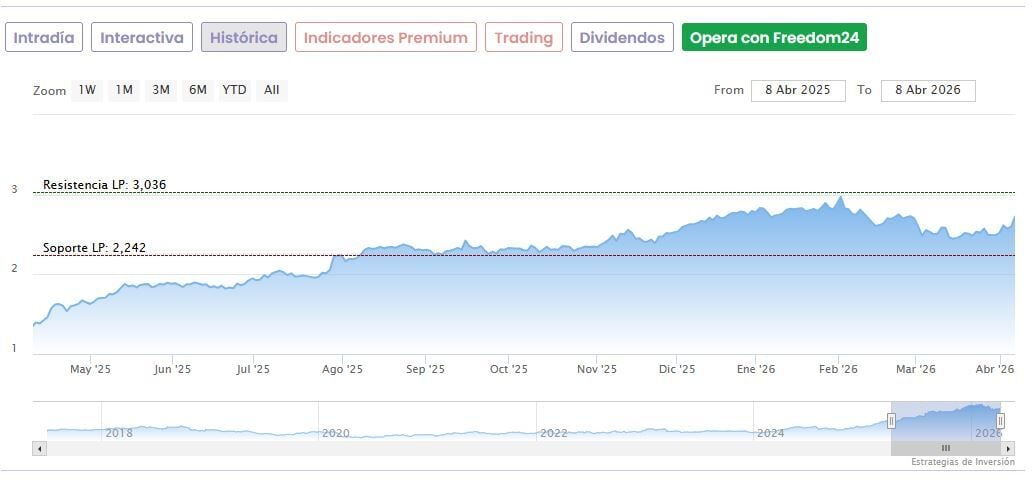Screen dimensions: 1033x481
Task: Open the Intradía tab
Action: coord(44,38)
